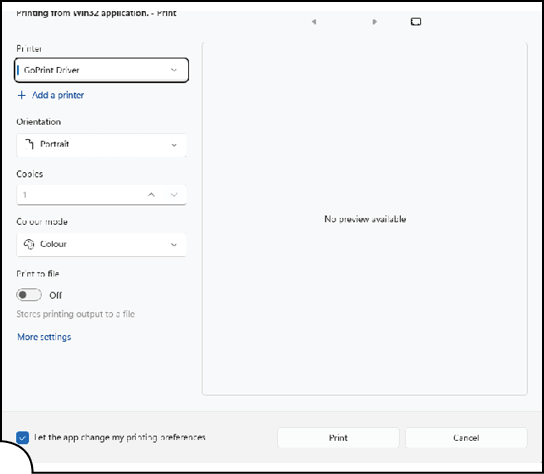Decrease copies with the down arrow
Screen dimensions: 544x474
click(174, 195)
